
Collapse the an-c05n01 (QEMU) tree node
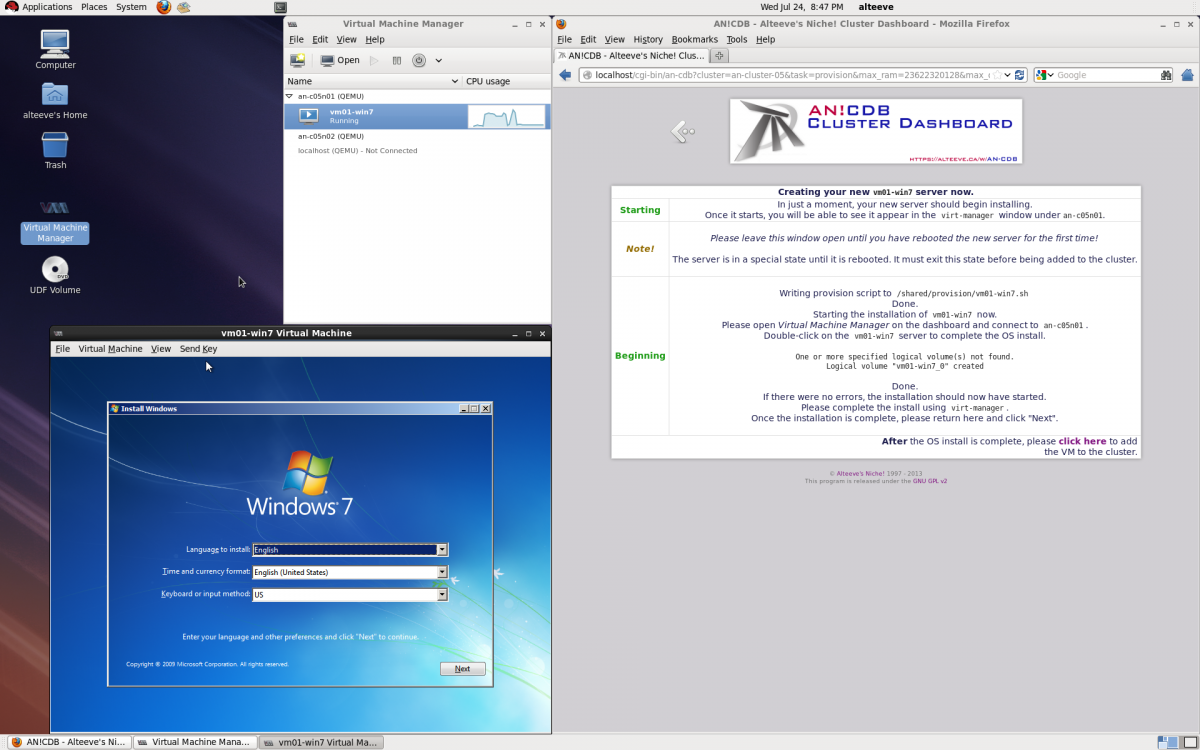pyautogui.click(x=290, y=97)
